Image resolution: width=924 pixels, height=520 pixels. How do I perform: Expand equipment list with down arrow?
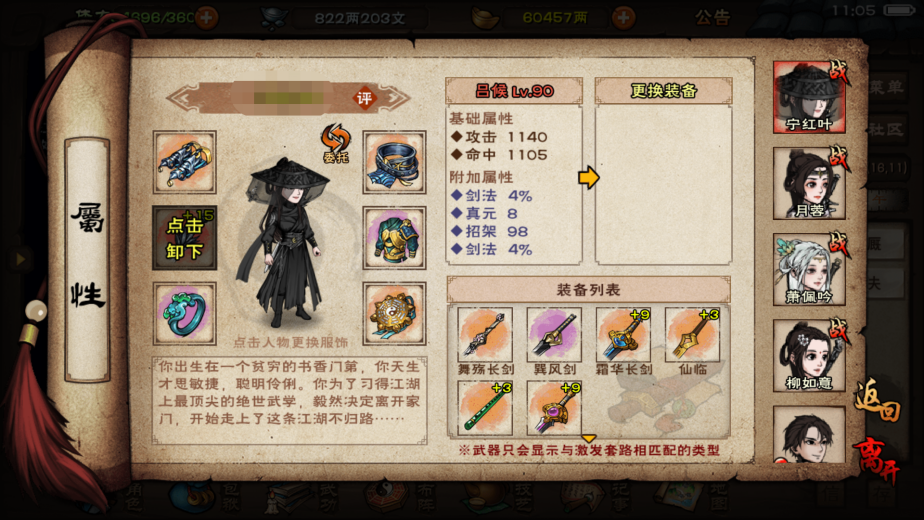pos(589,438)
